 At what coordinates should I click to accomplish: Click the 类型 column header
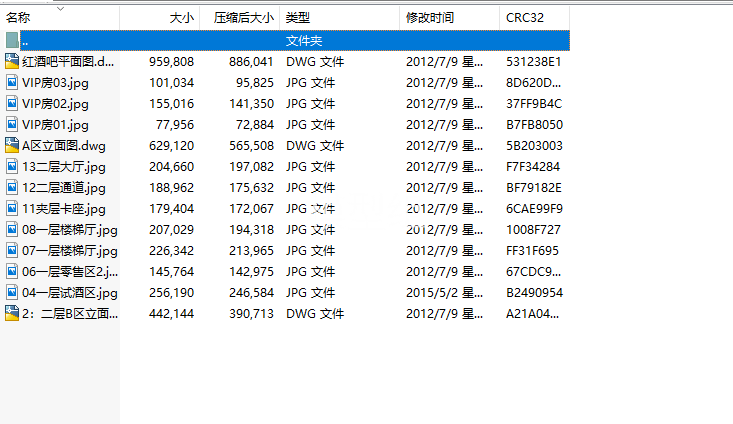click(x=297, y=18)
